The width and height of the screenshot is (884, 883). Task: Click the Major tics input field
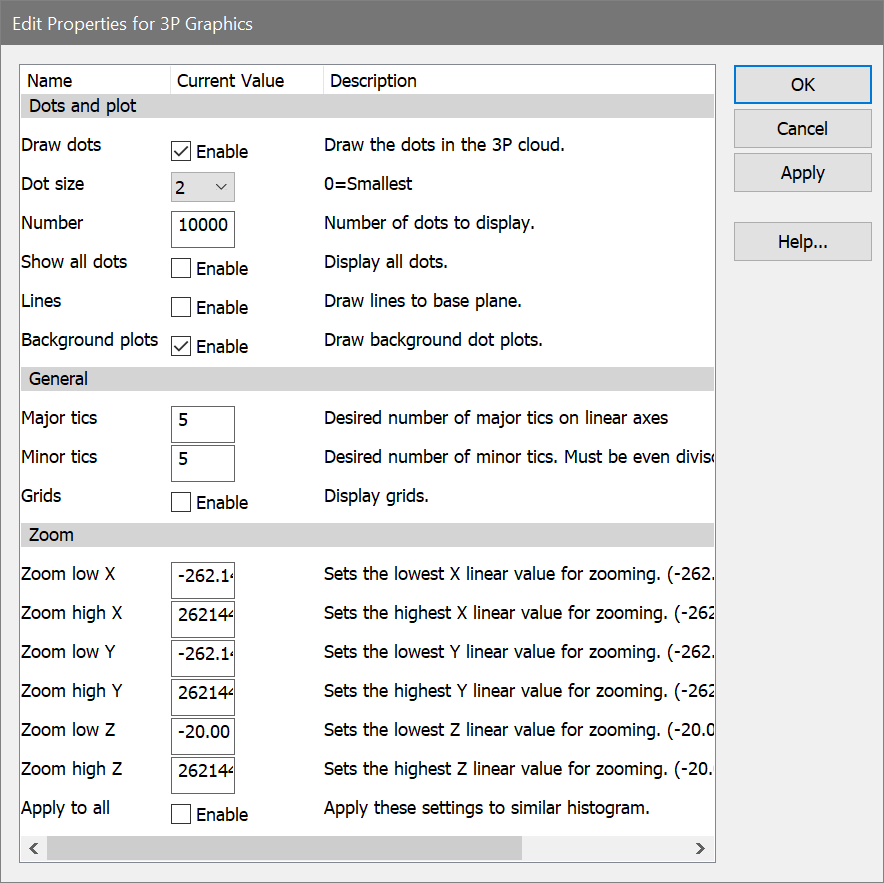[x=203, y=422]
